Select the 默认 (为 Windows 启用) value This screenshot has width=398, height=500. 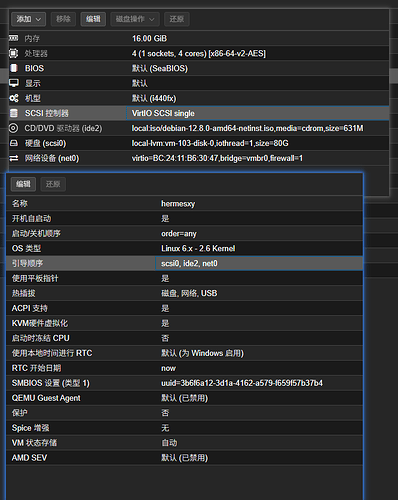202,353
